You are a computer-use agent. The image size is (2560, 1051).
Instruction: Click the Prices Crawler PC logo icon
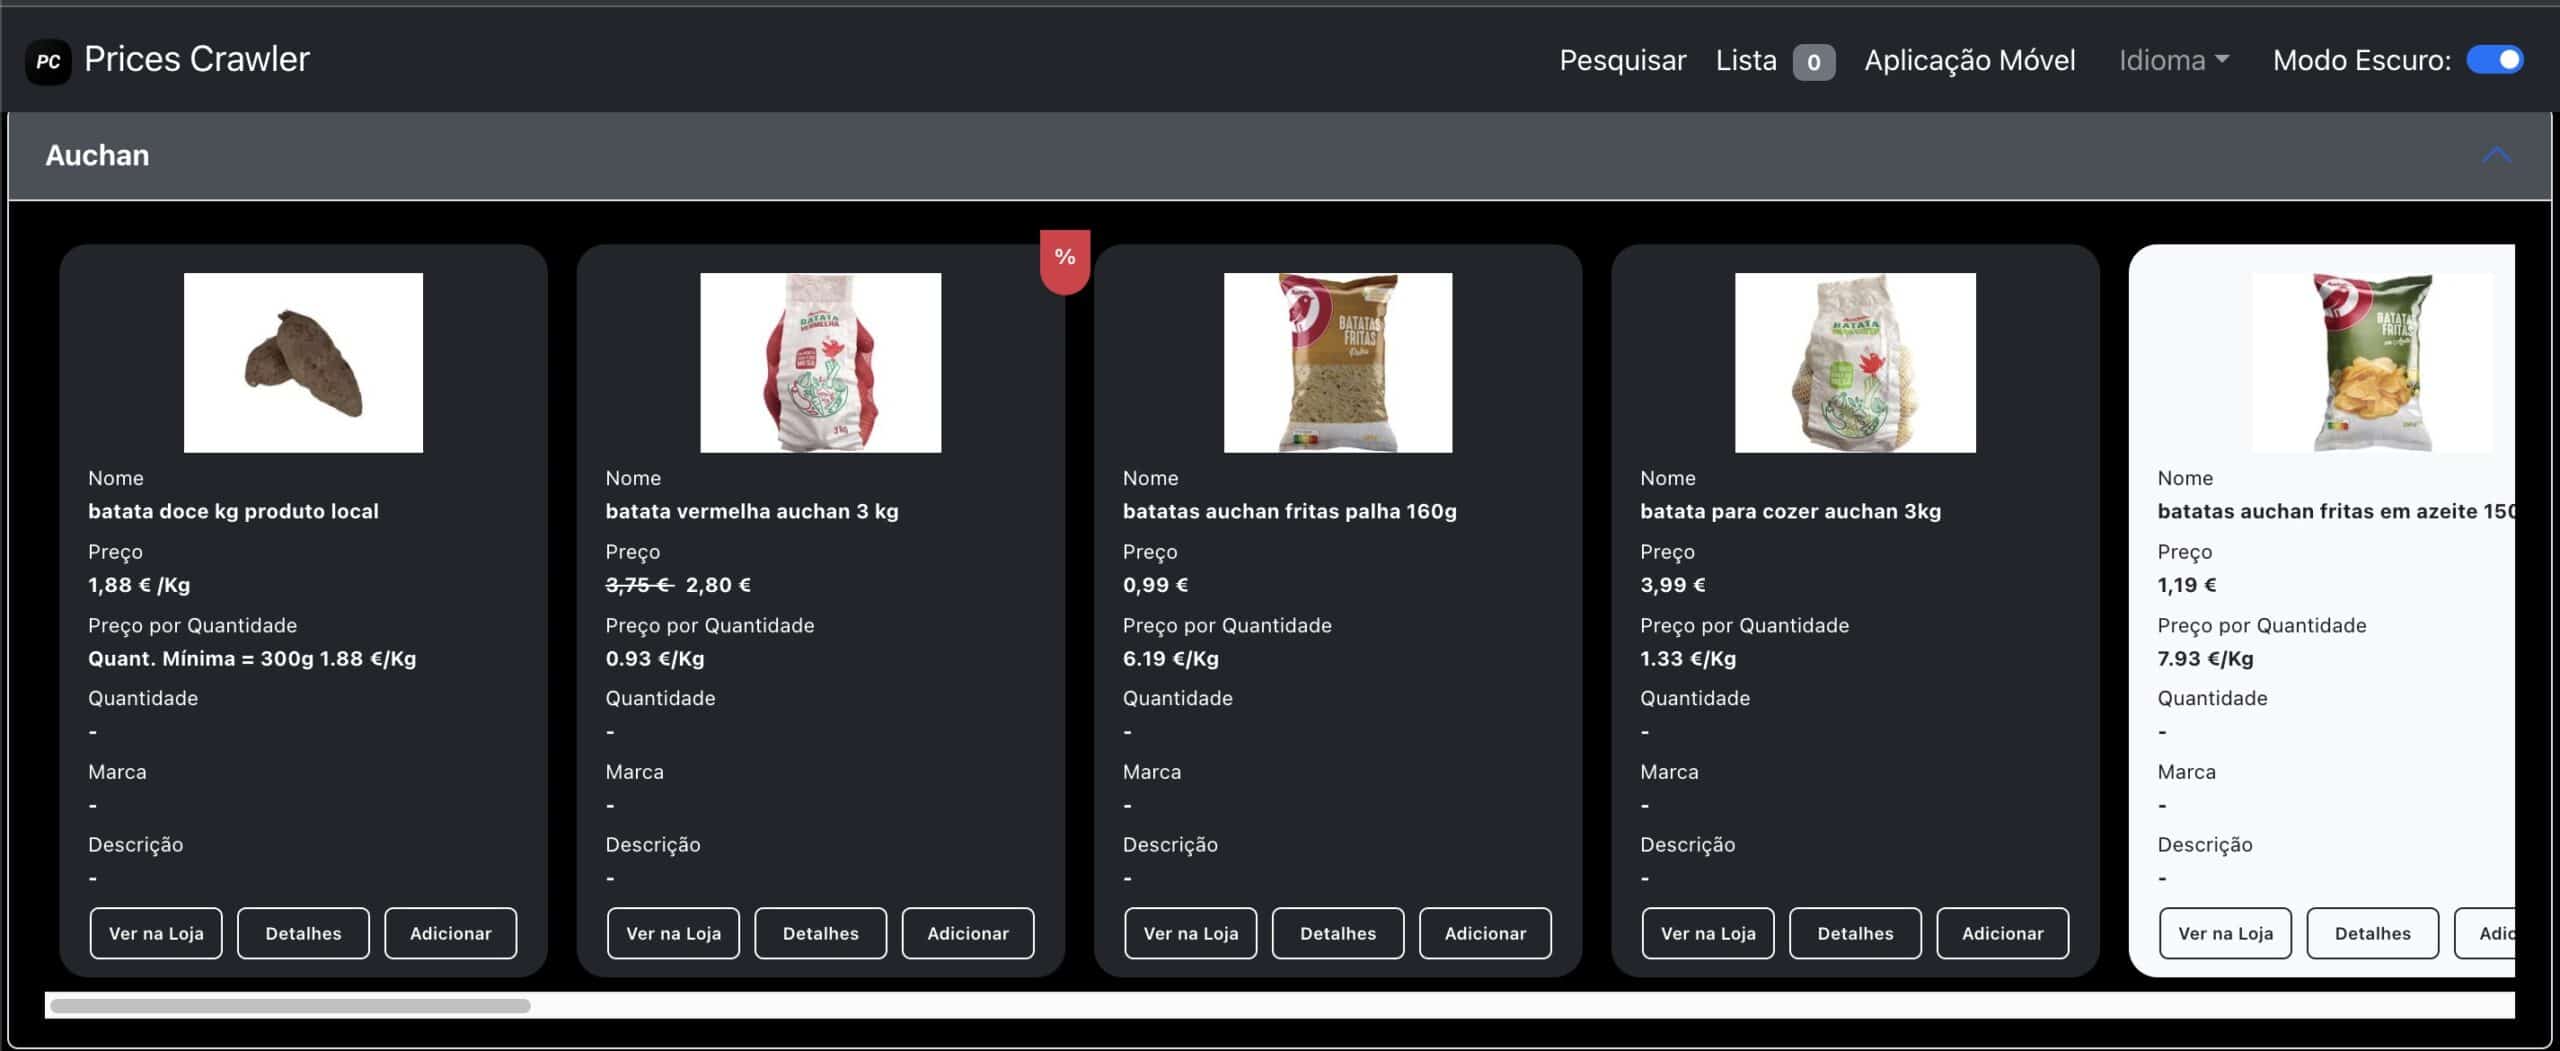[48, 61]
